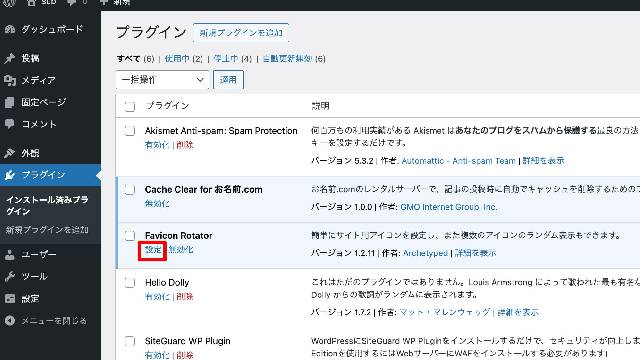This screenshot has width=640, height=360.
Task: Click the メニューを閉じる collapse arrow icon
Action: [10, 321]
